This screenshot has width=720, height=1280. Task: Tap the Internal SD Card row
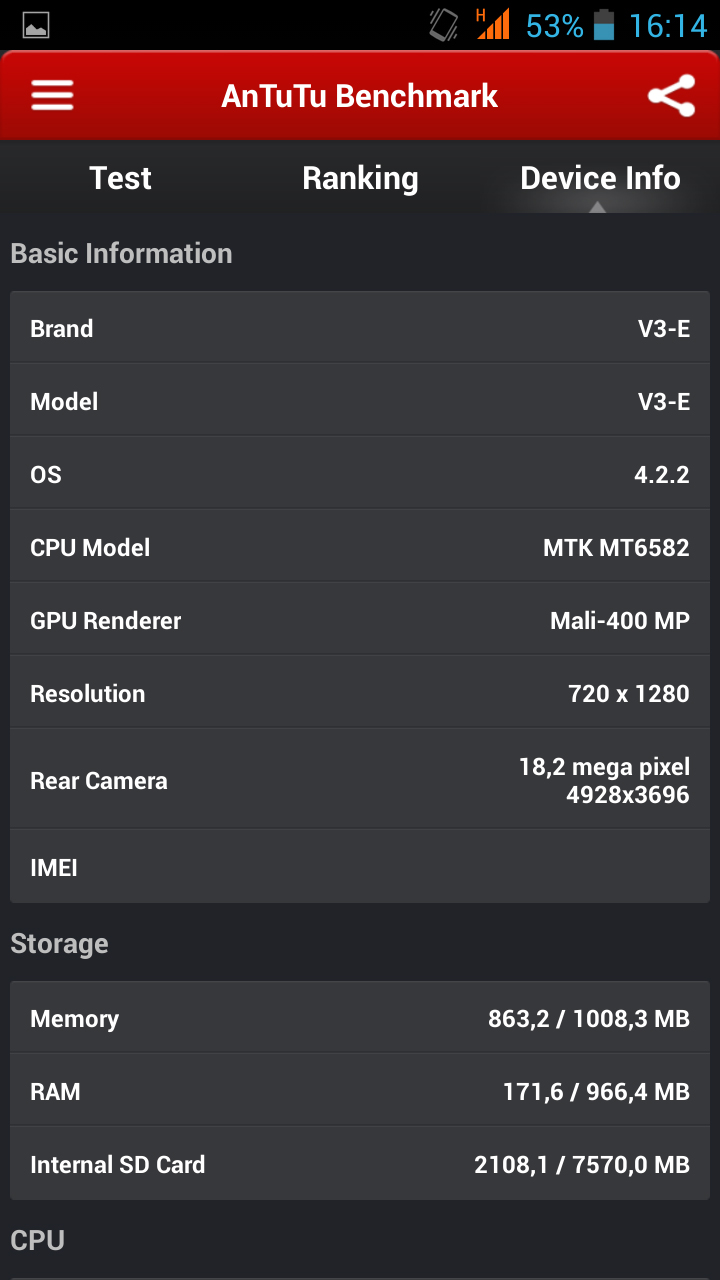(x=360, y=1164)
